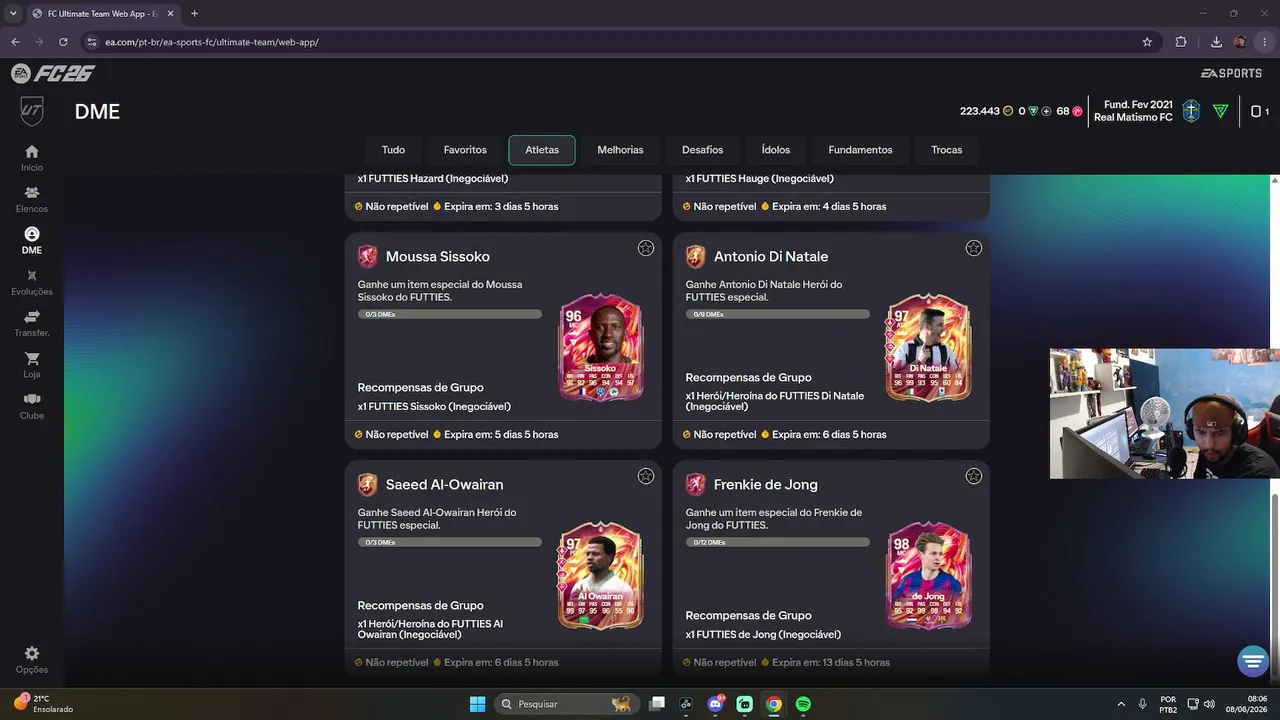Click the UT shield logo
Image resolution: width=1280 pixels, height=720 pixels.
[32, 111]
